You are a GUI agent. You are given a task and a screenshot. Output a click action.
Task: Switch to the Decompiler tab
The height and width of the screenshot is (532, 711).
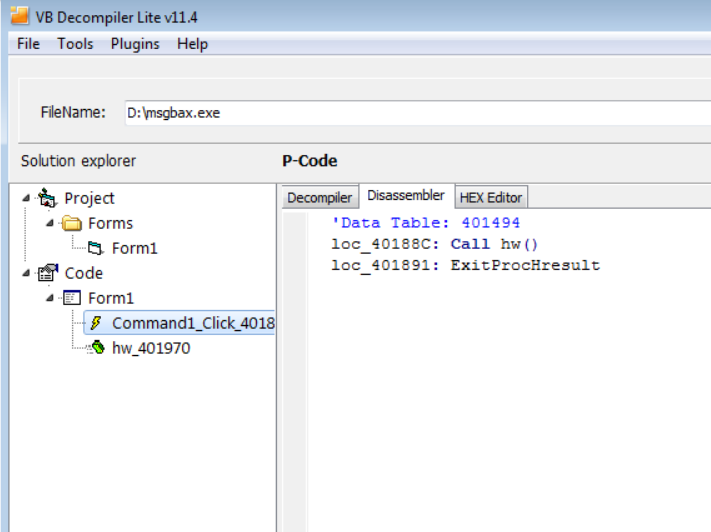[x=319, y=198]
